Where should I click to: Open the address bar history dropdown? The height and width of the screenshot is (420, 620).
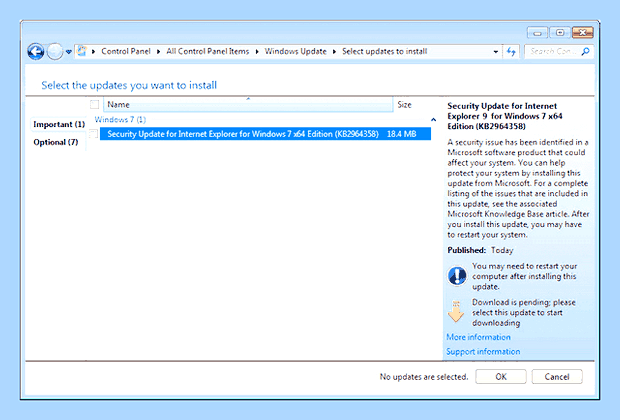[x=495, y=52]
